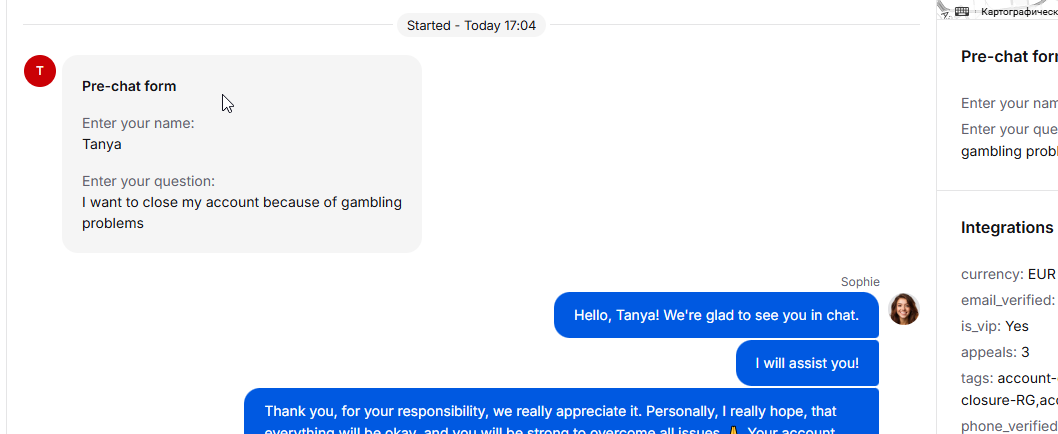Open the sidebar "Pre-chat form" section header
The height and width of the screenshot is (434, 1058).
click(1009, 57)
